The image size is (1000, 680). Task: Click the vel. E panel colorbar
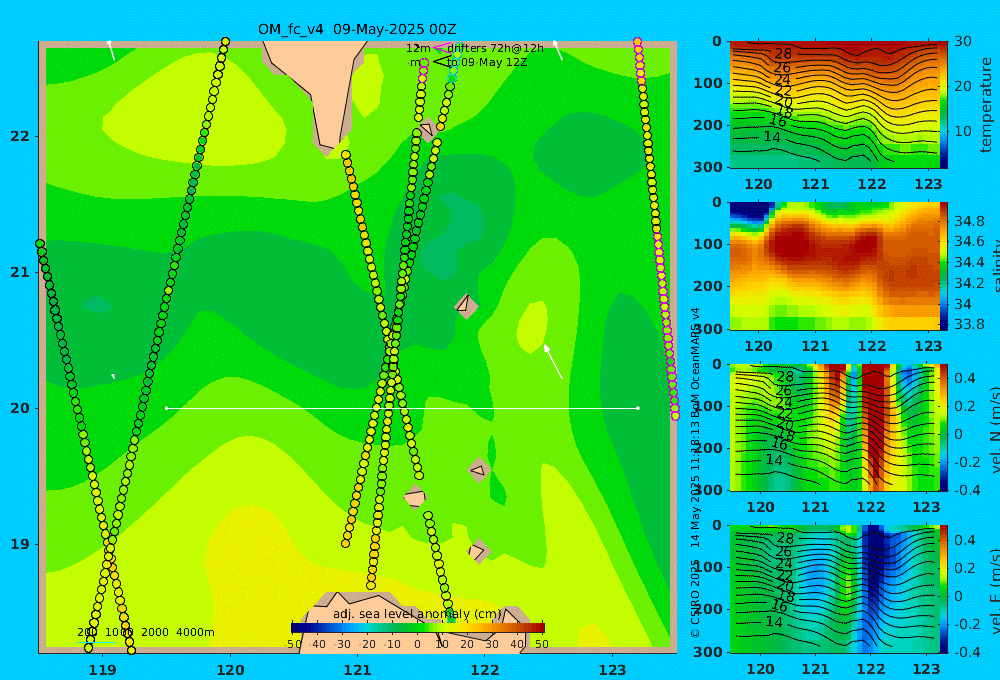(x=944, y=589)
